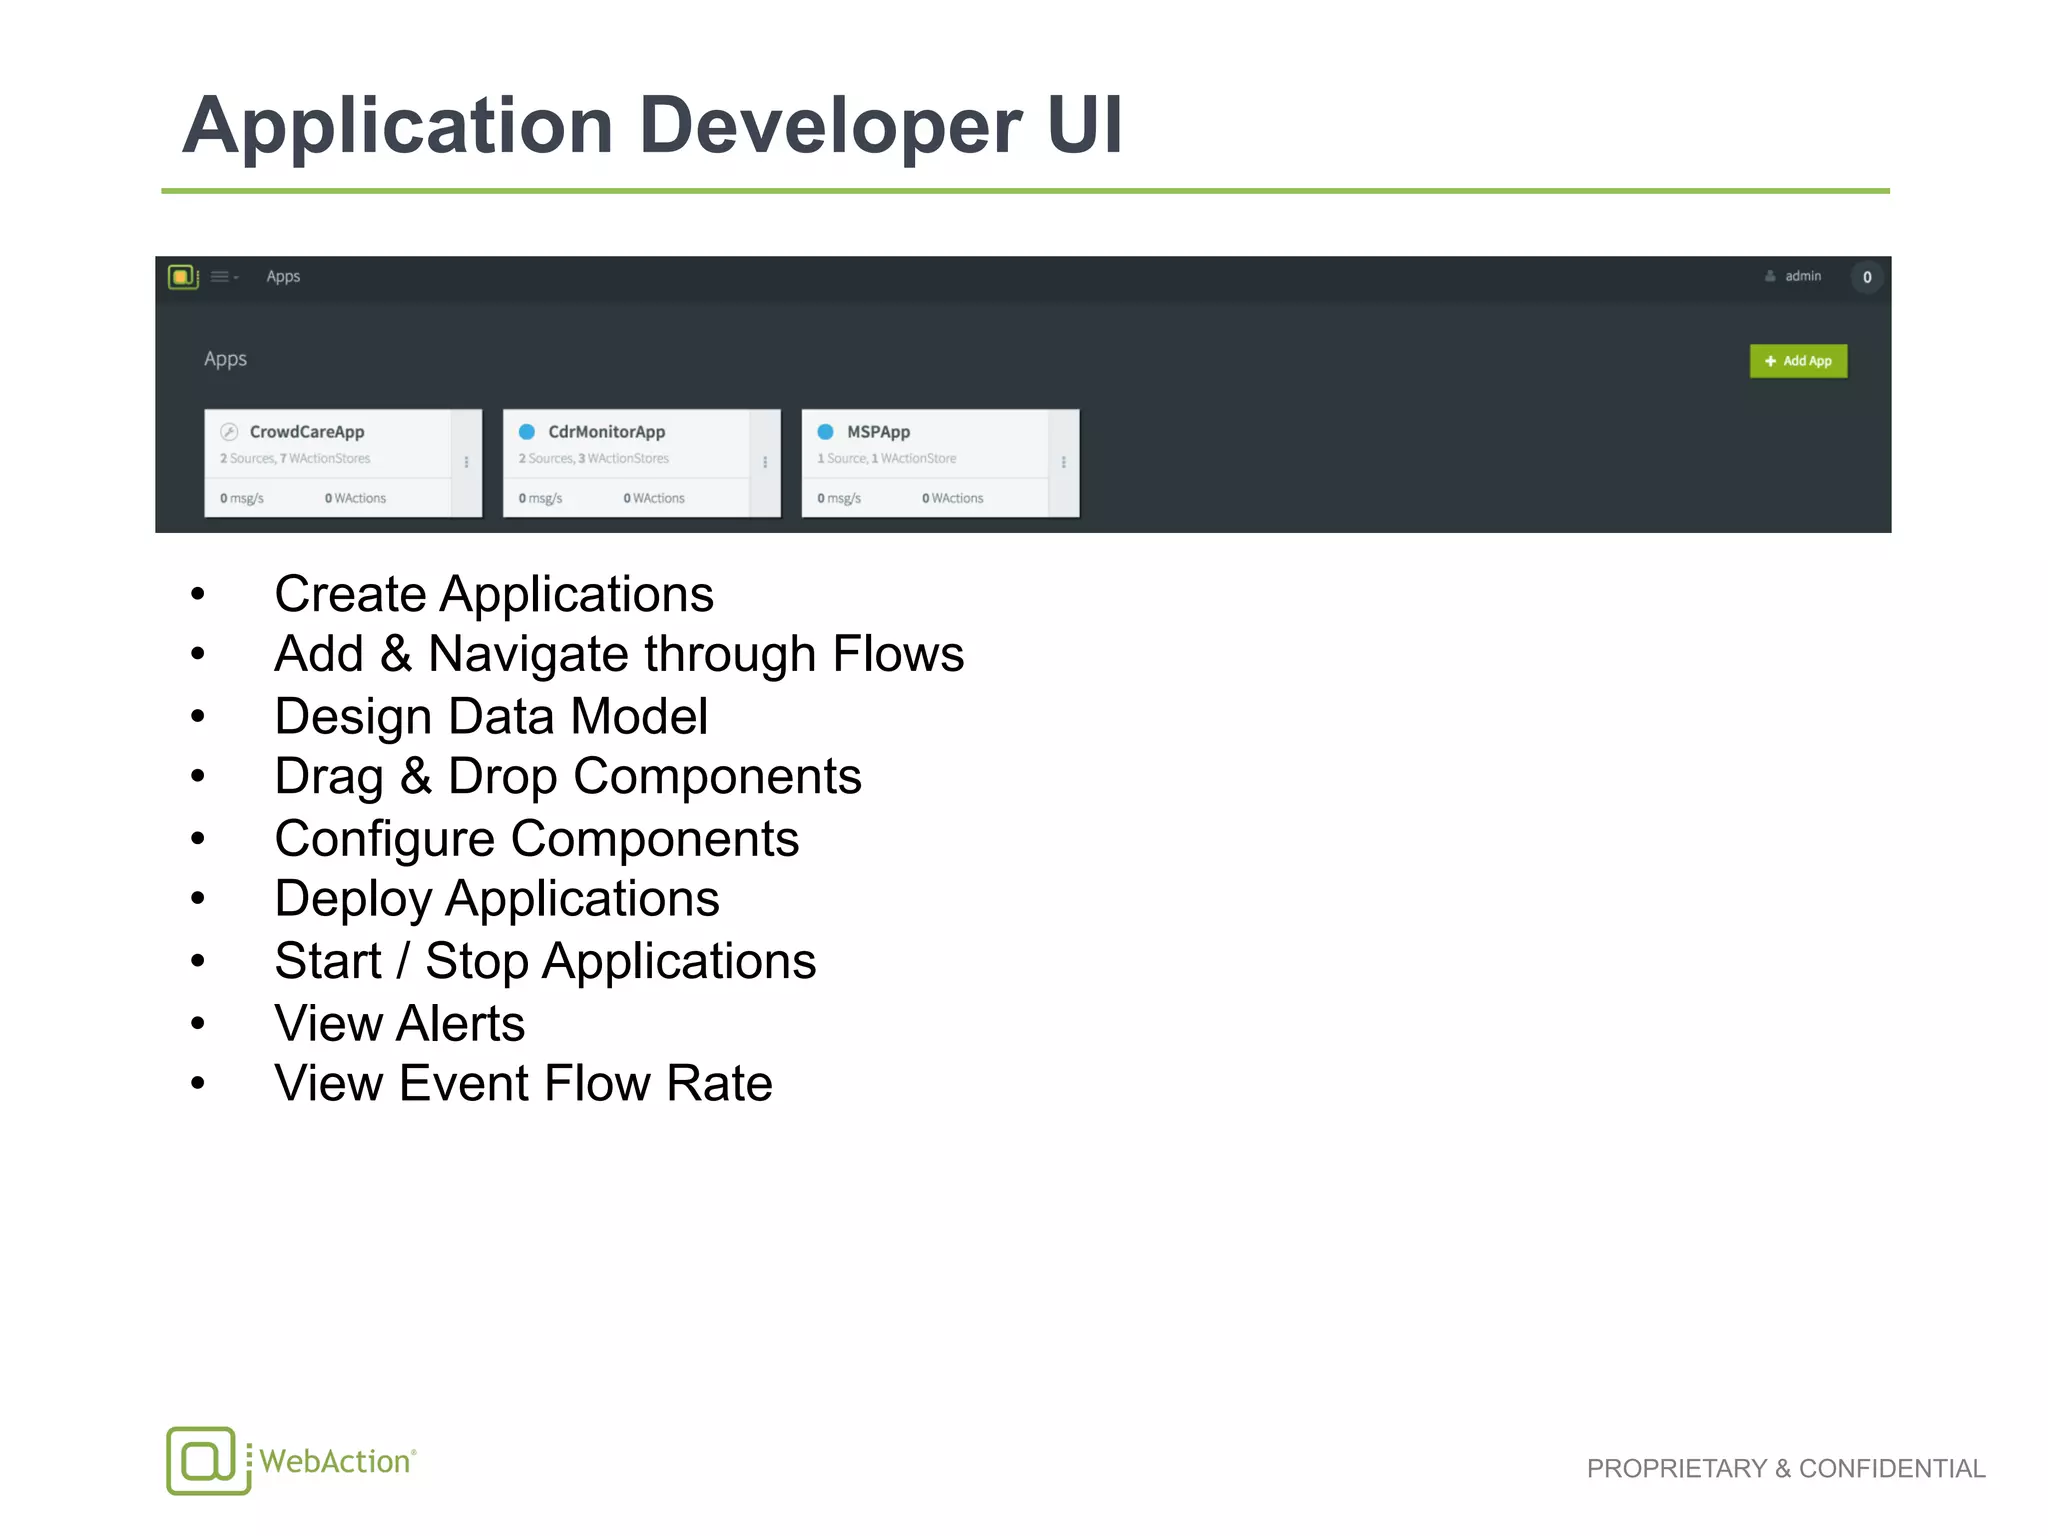
Task: Click '2 Sources, 7 WActionStores' text
Action: click(295, 458)
